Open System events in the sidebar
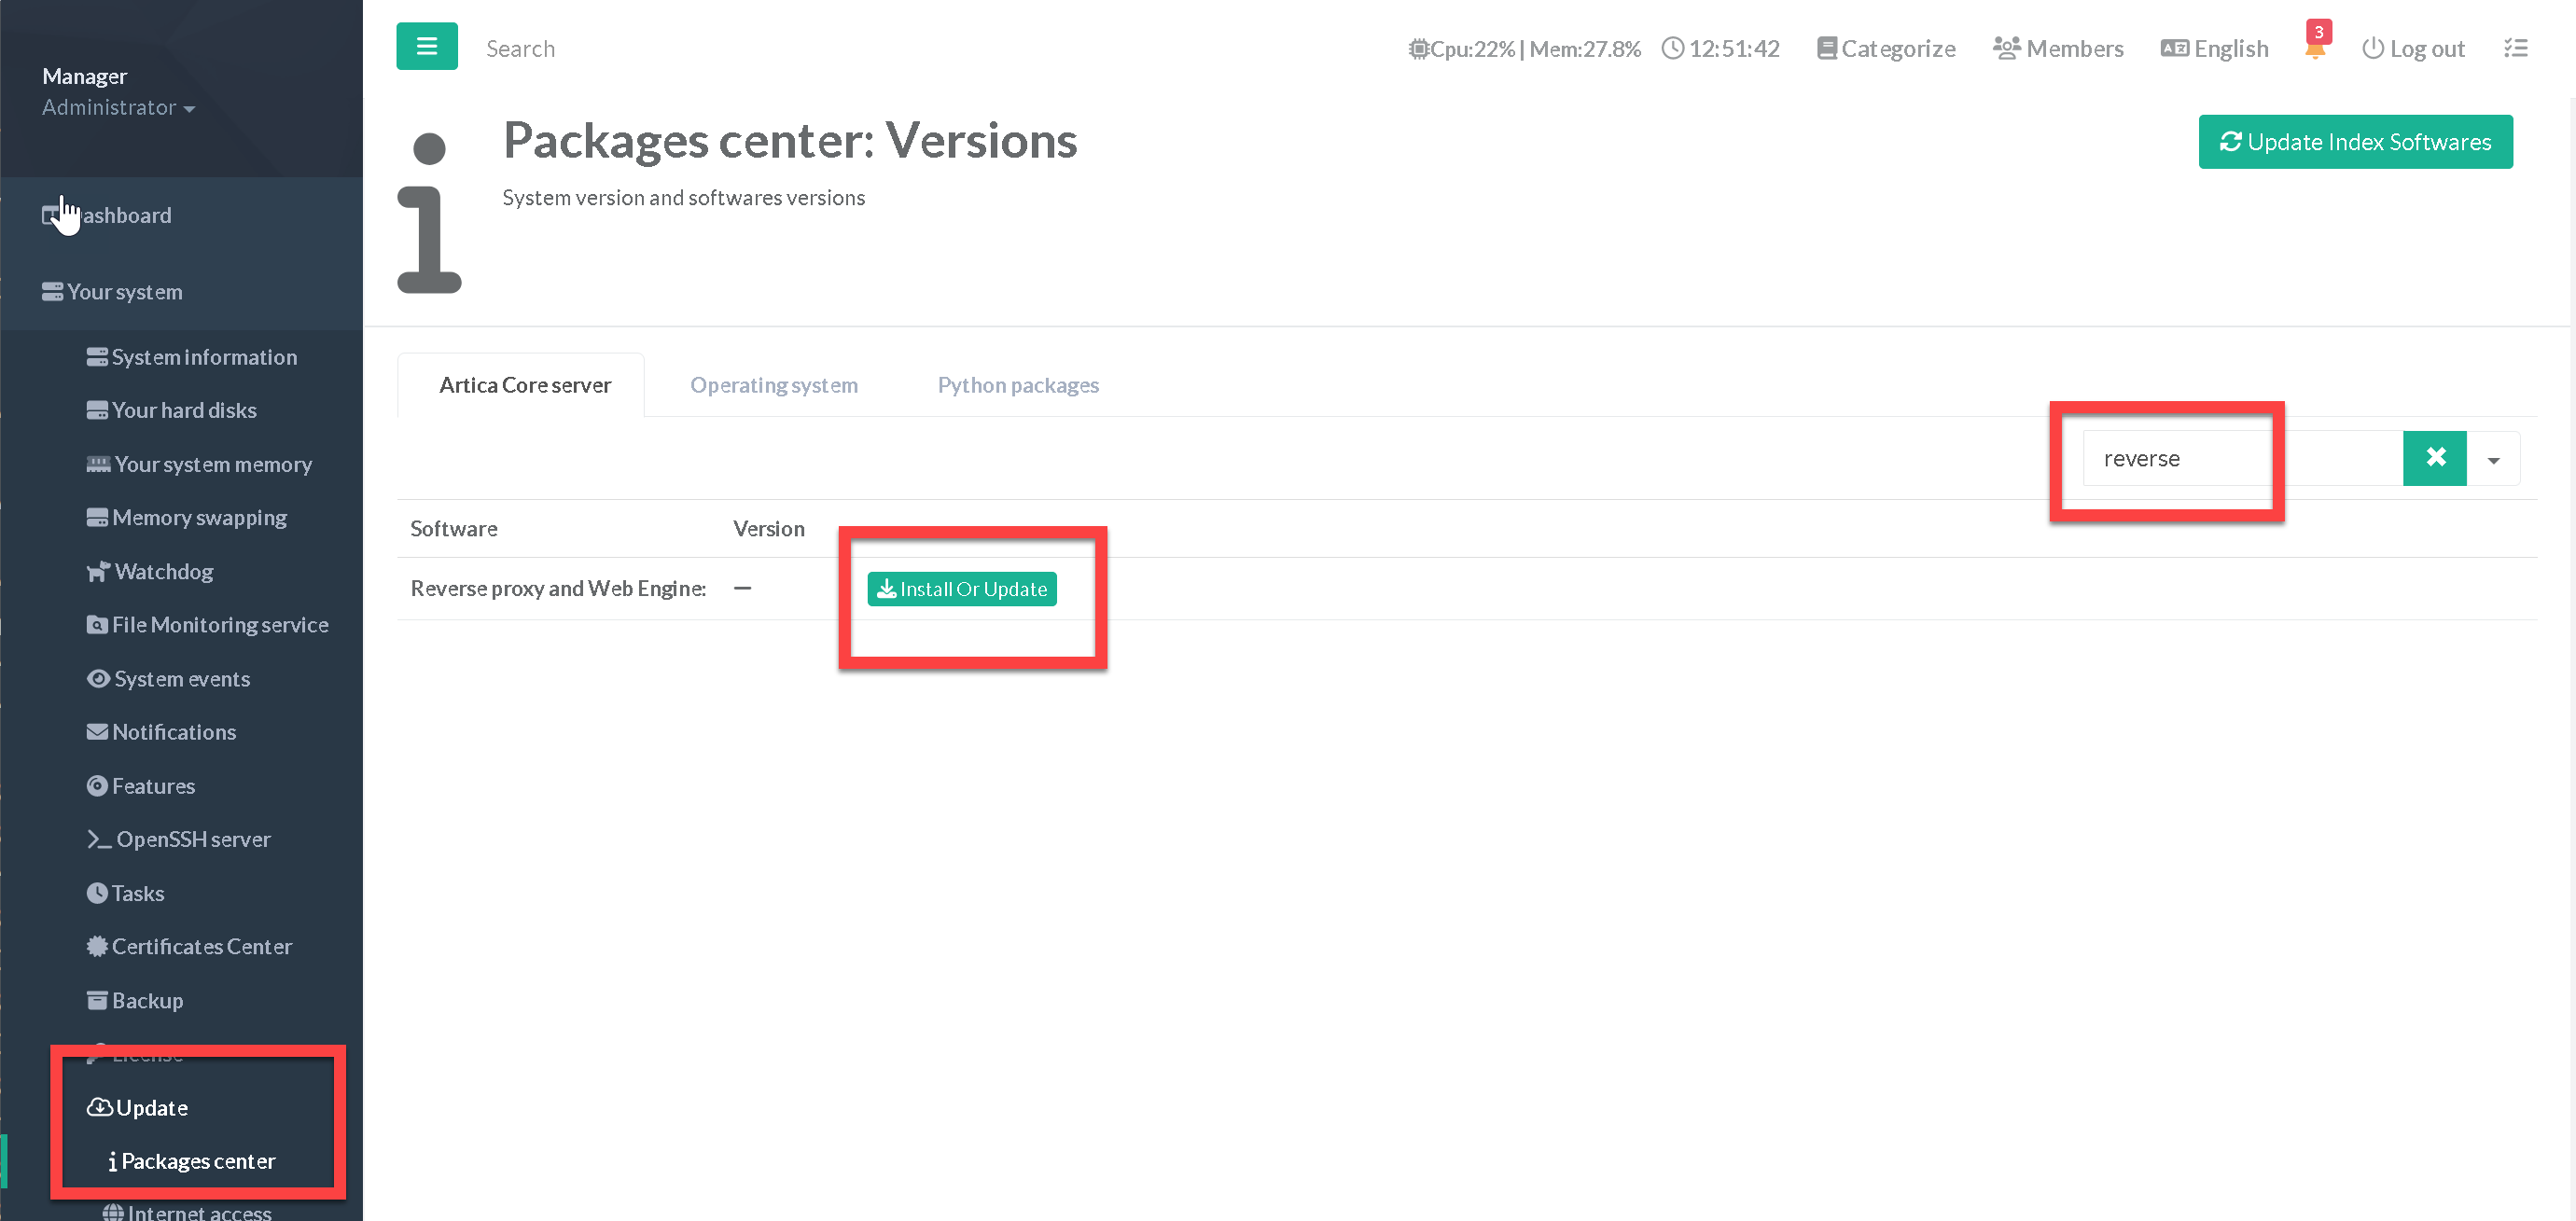 point(181,679)
